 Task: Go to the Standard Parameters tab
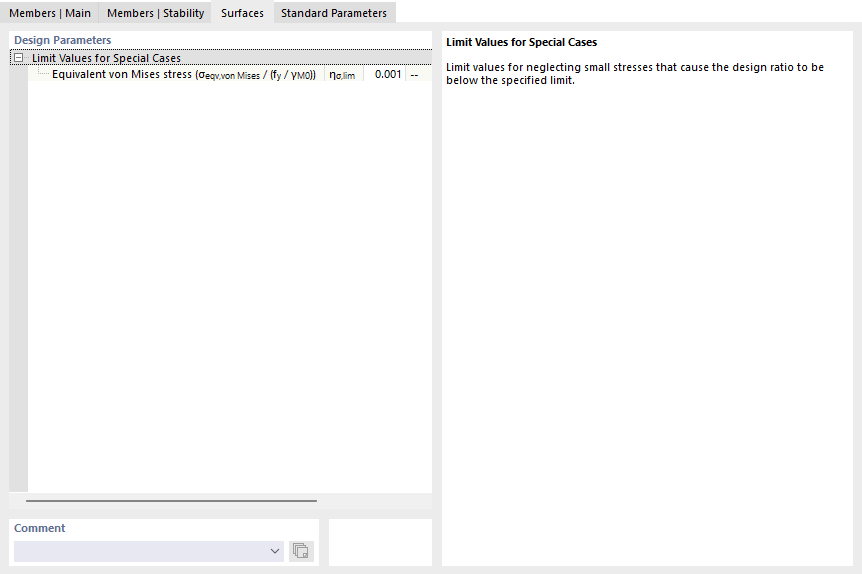(334, 13)
